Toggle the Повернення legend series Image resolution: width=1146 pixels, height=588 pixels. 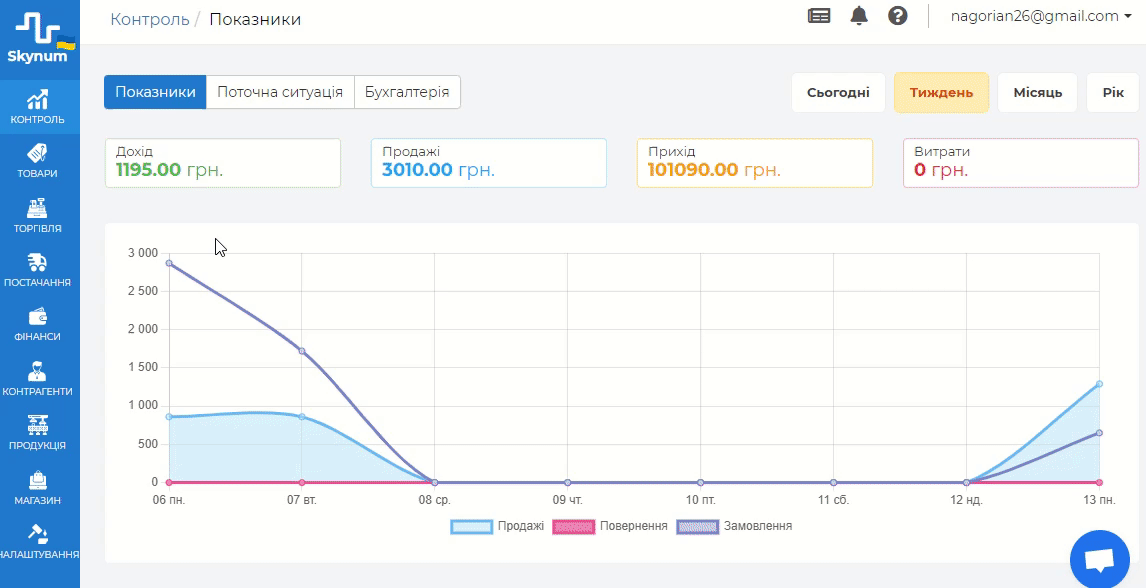click(x=610, y=526)
